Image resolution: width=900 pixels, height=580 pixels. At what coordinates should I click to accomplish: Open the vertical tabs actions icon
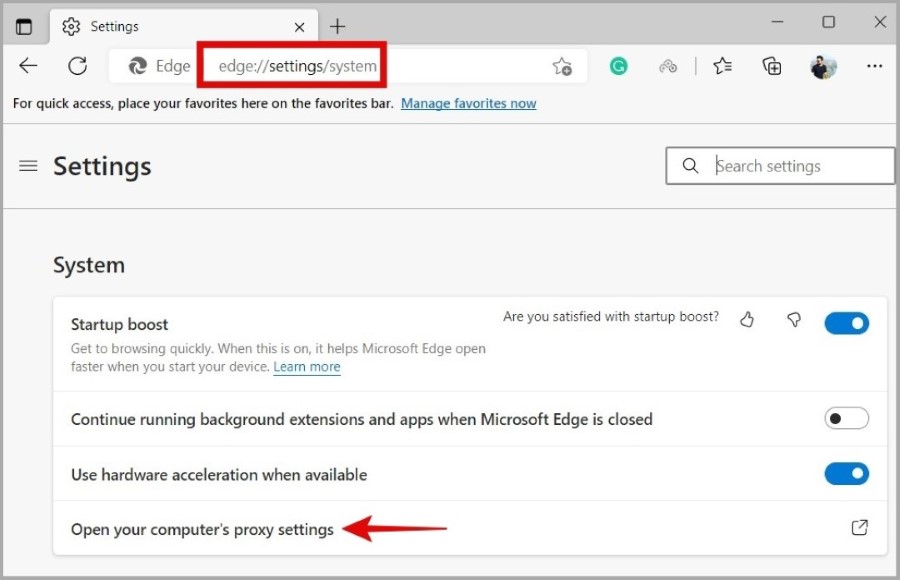pos(24,26)
